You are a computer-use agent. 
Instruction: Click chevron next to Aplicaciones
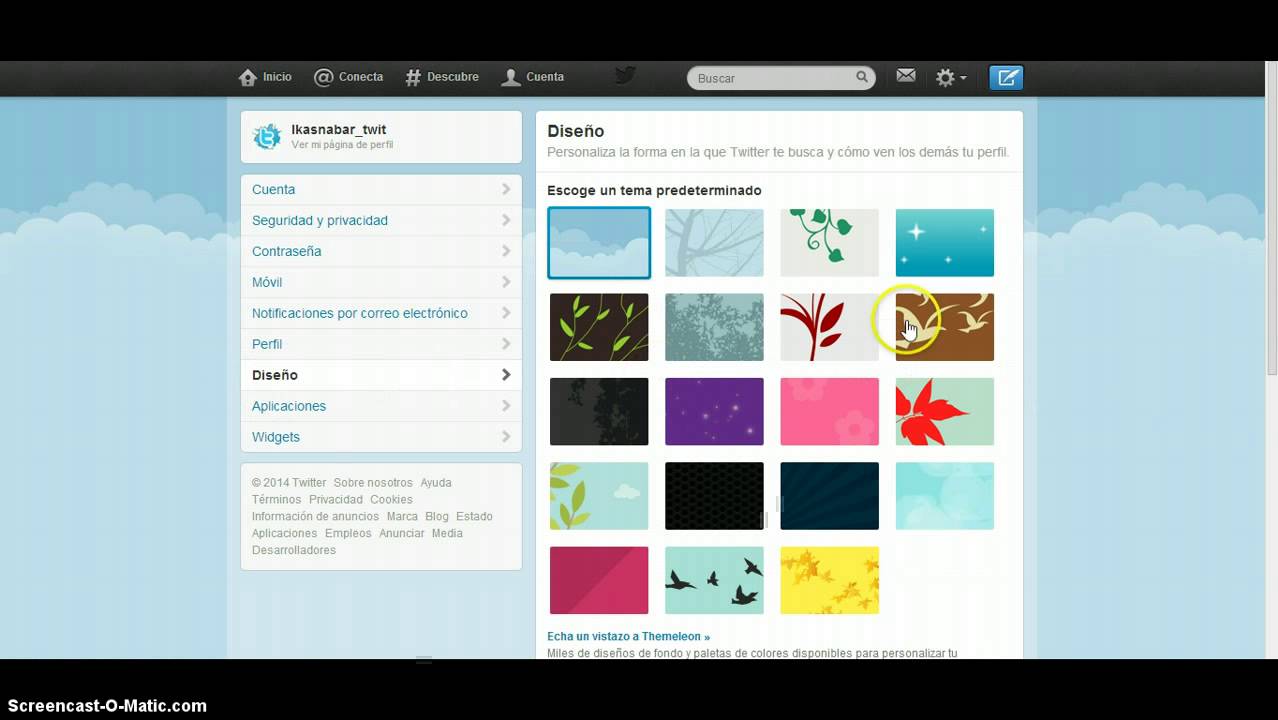(506, 406)
